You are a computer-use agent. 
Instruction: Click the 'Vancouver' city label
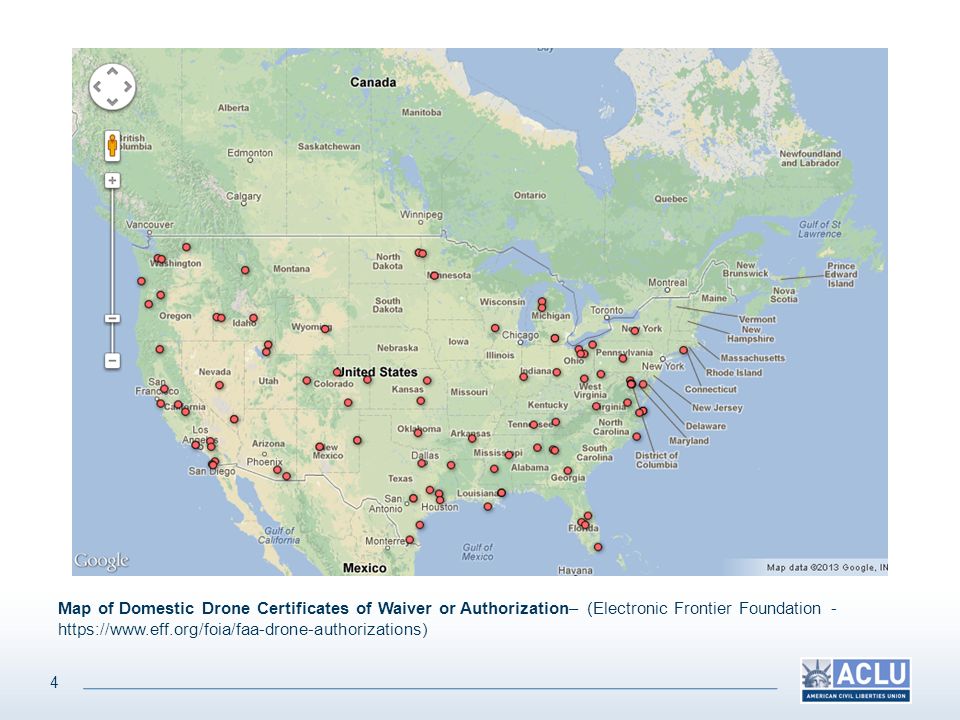[x=149, y=225]
